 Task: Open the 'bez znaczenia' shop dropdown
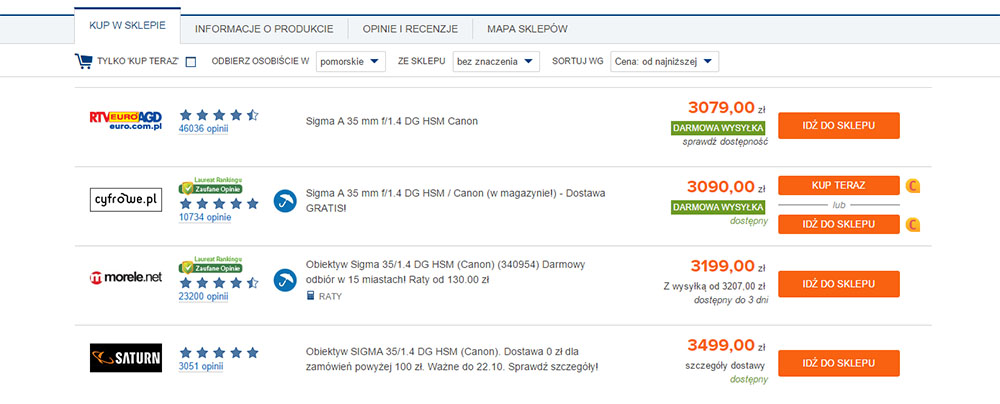tap(496, 62)
